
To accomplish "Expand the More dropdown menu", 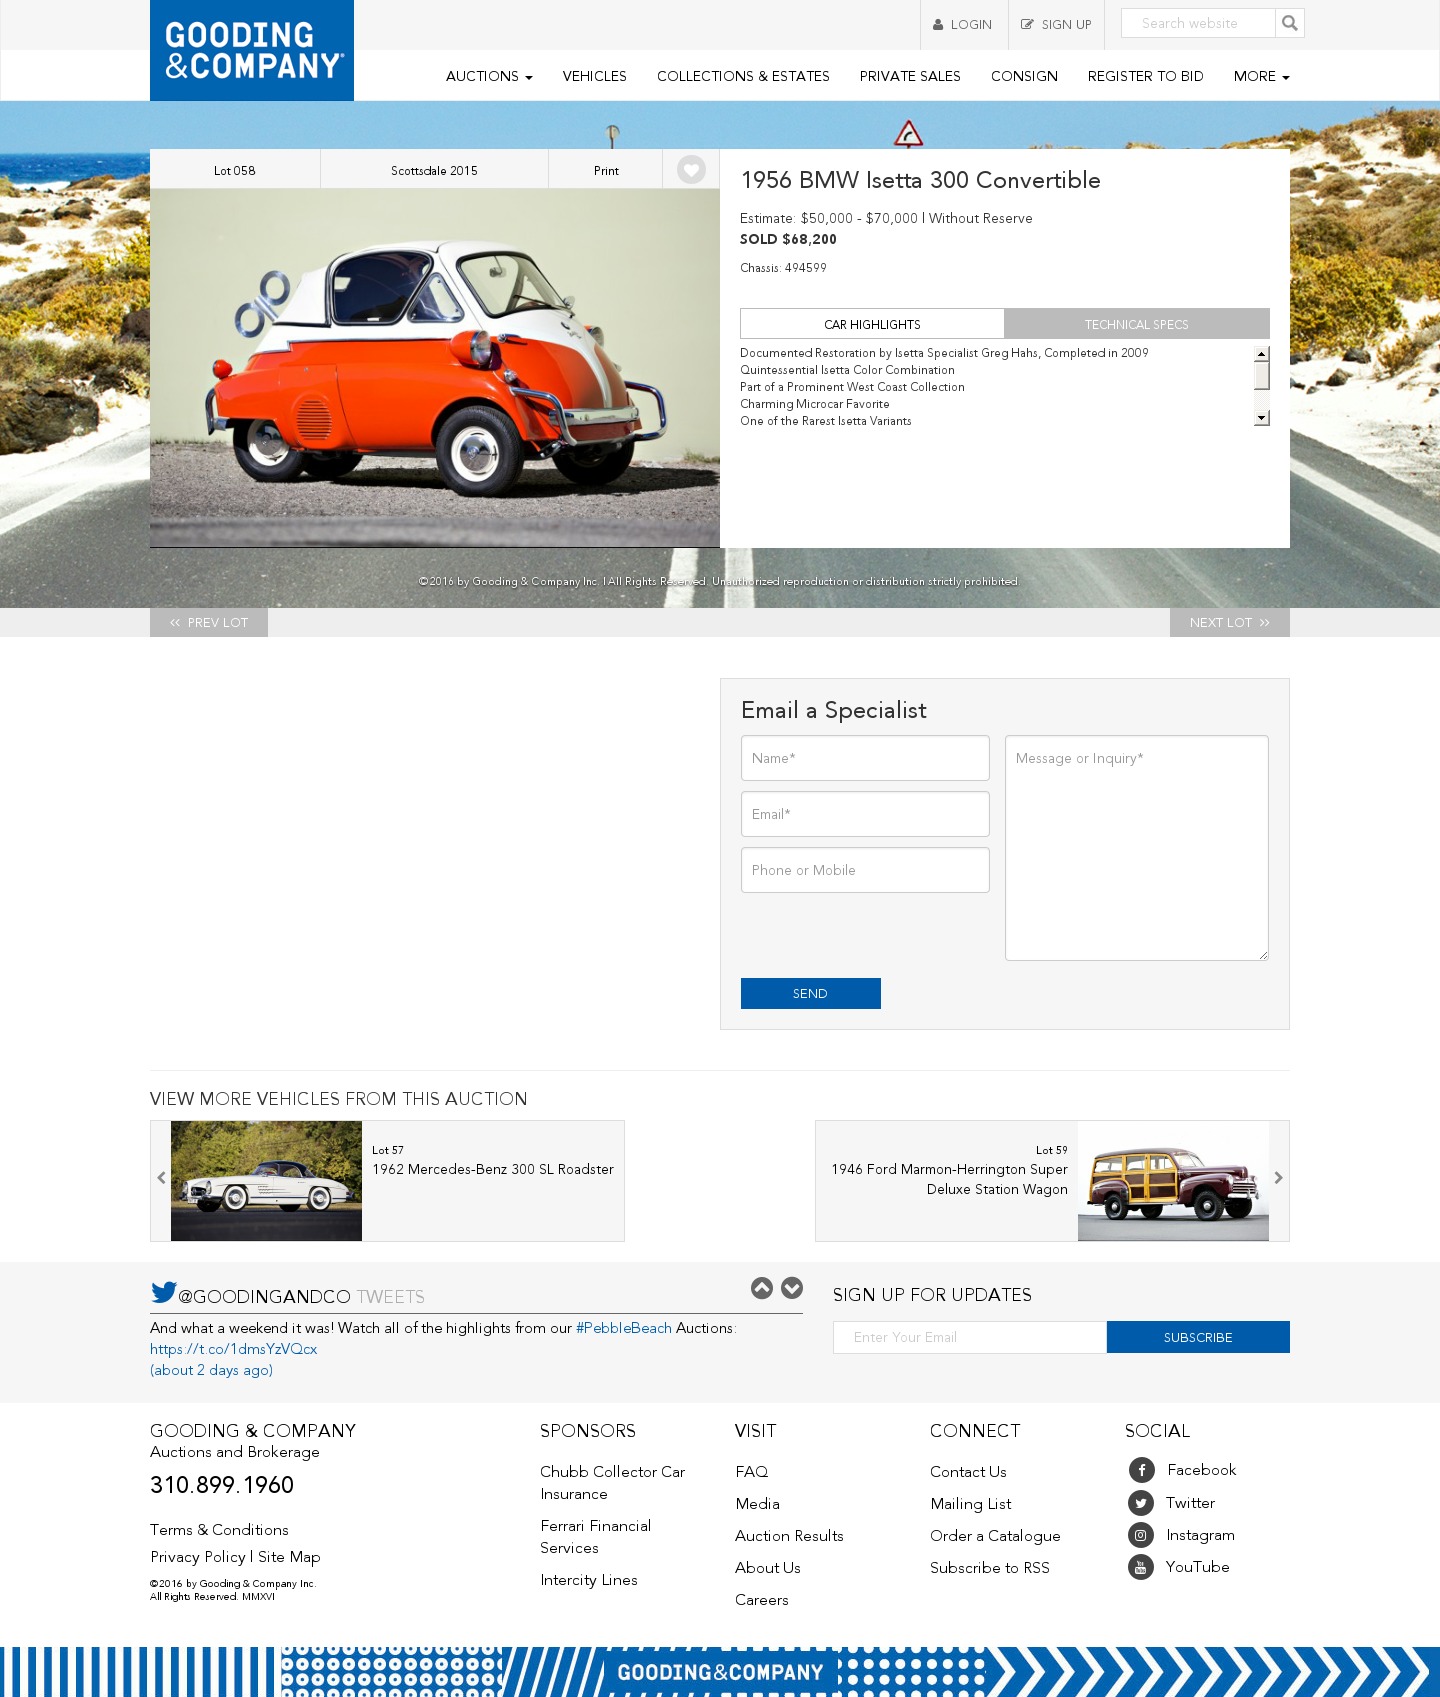I will click(x=1262, y=76).
